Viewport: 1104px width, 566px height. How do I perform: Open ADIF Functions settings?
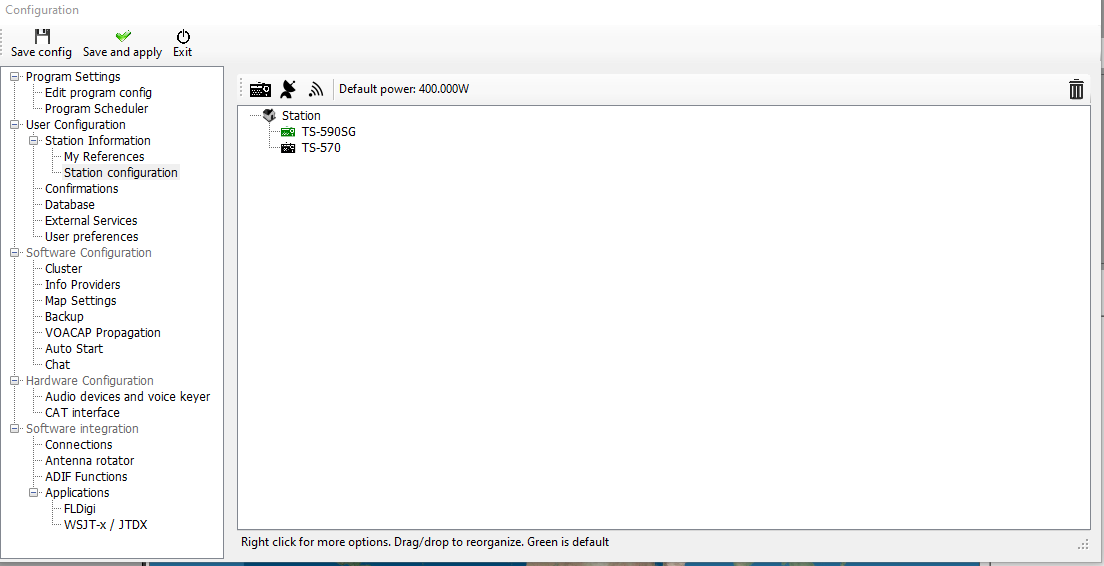click(86, 477)
